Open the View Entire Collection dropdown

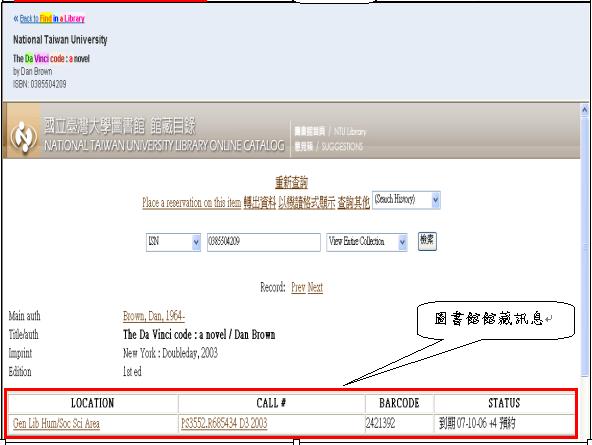pyautogui.click(x=367, y=242)
